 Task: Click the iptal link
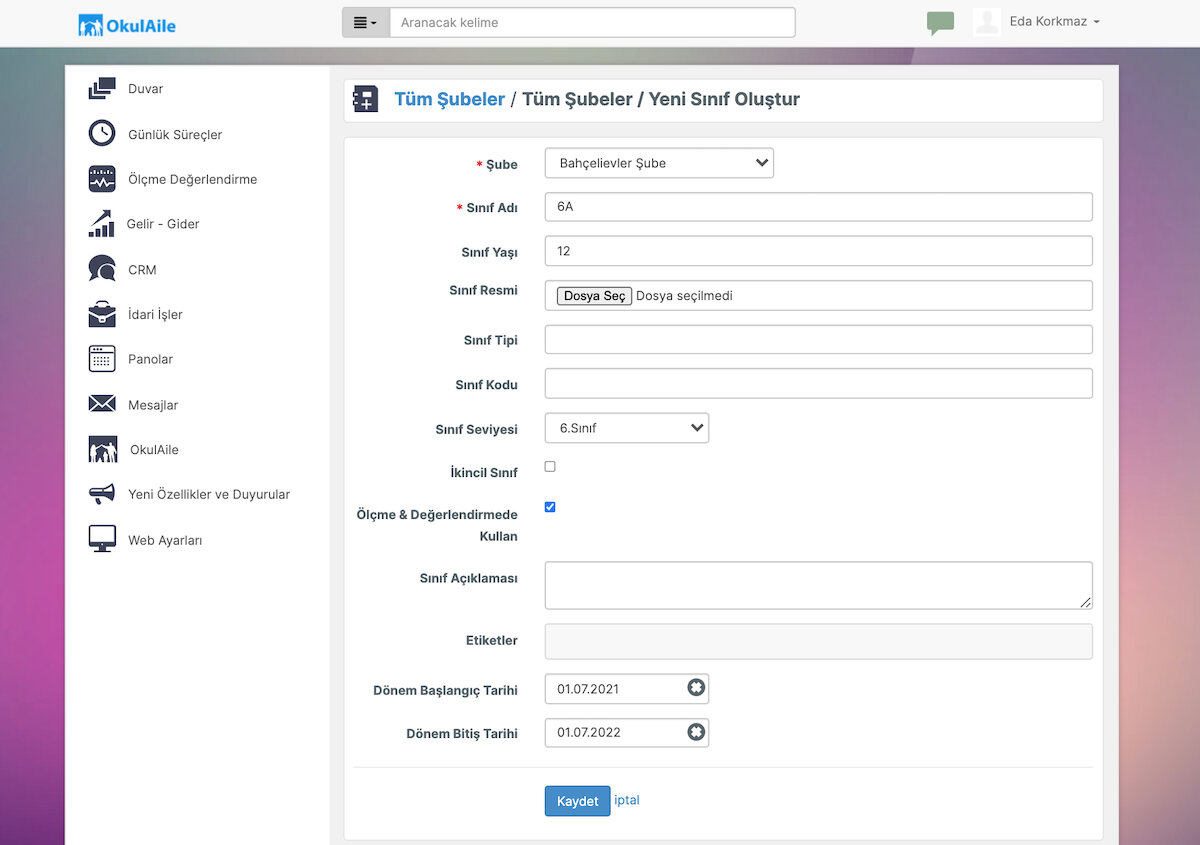pyautogui.click(x=627, y=800)
